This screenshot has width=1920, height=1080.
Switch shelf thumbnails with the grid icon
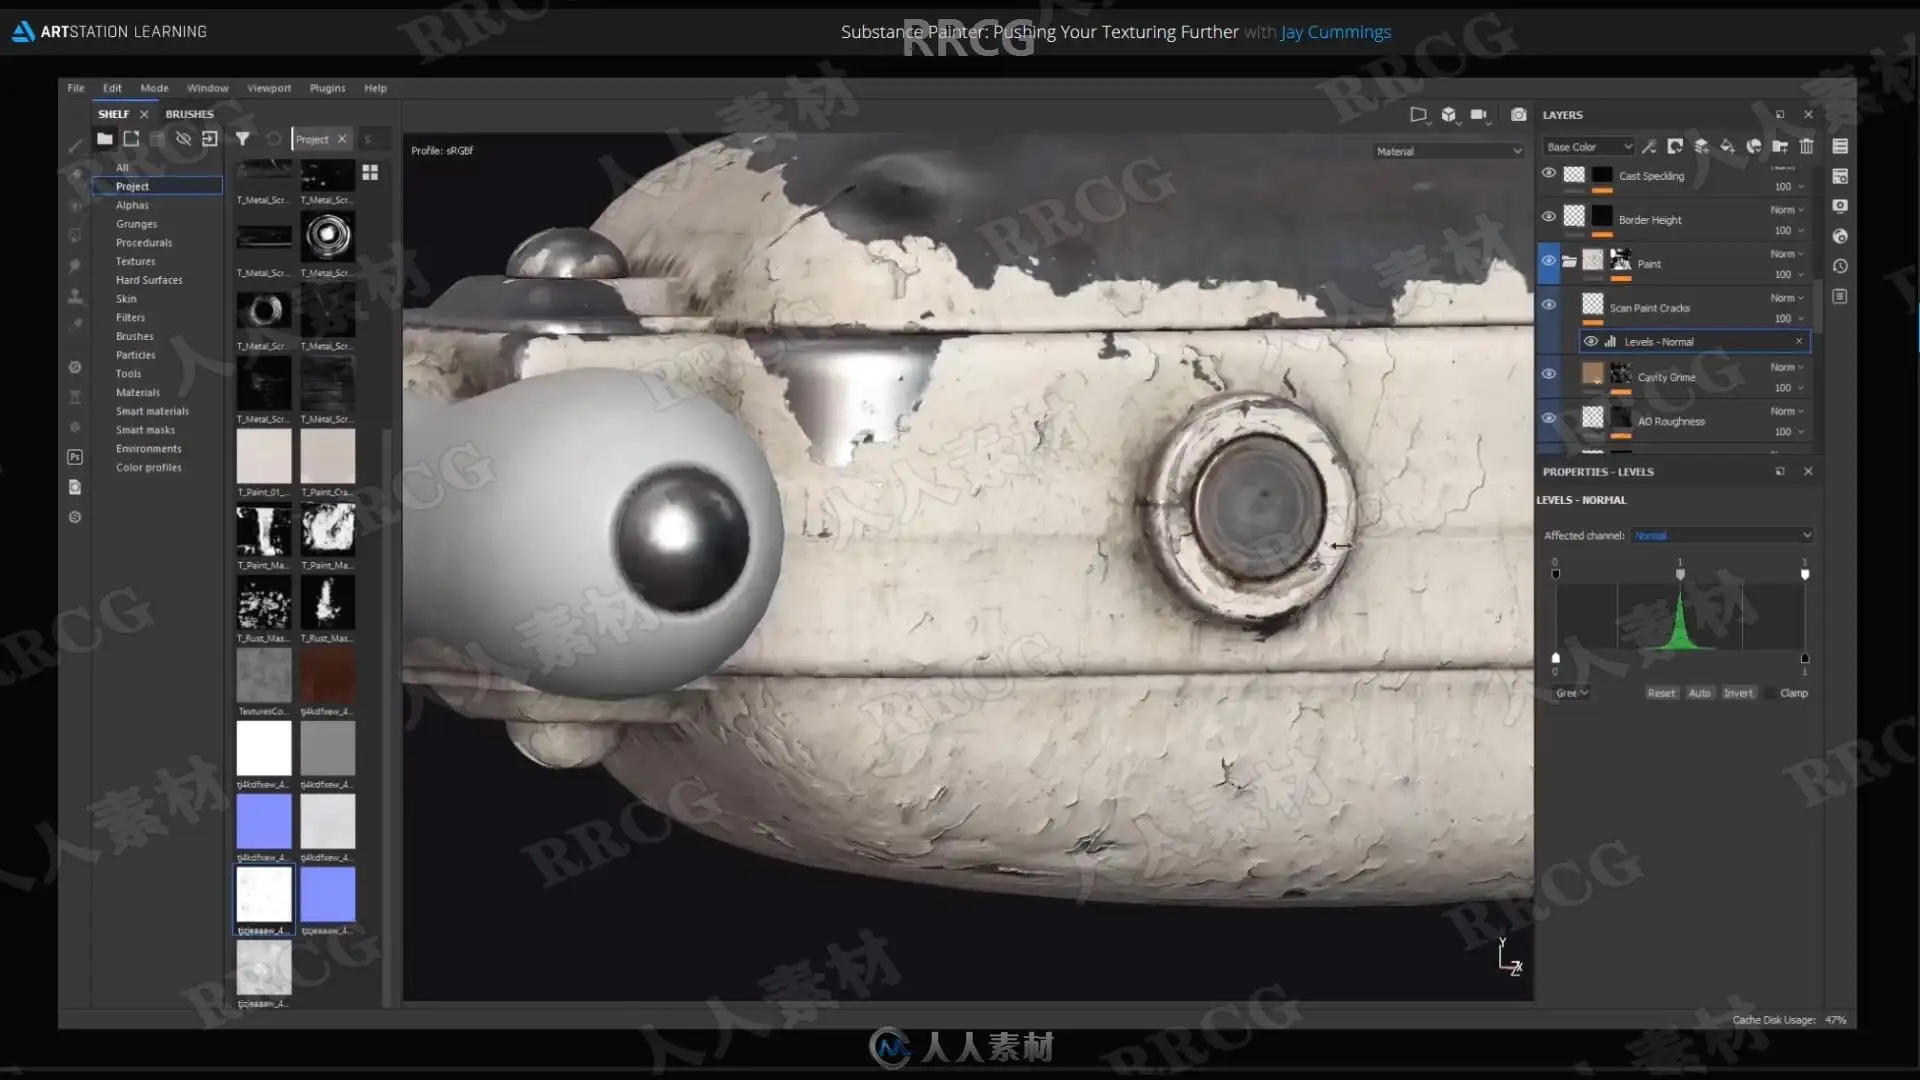370,173
